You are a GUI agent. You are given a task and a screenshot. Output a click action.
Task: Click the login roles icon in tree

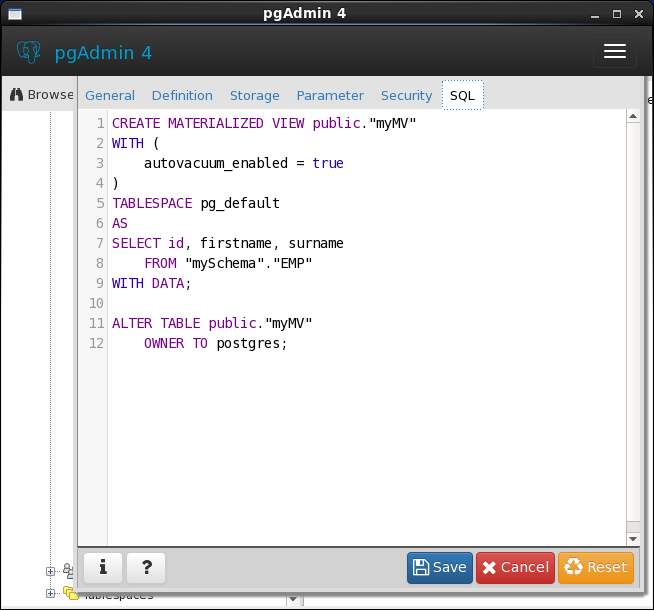(x=68, y=570)
